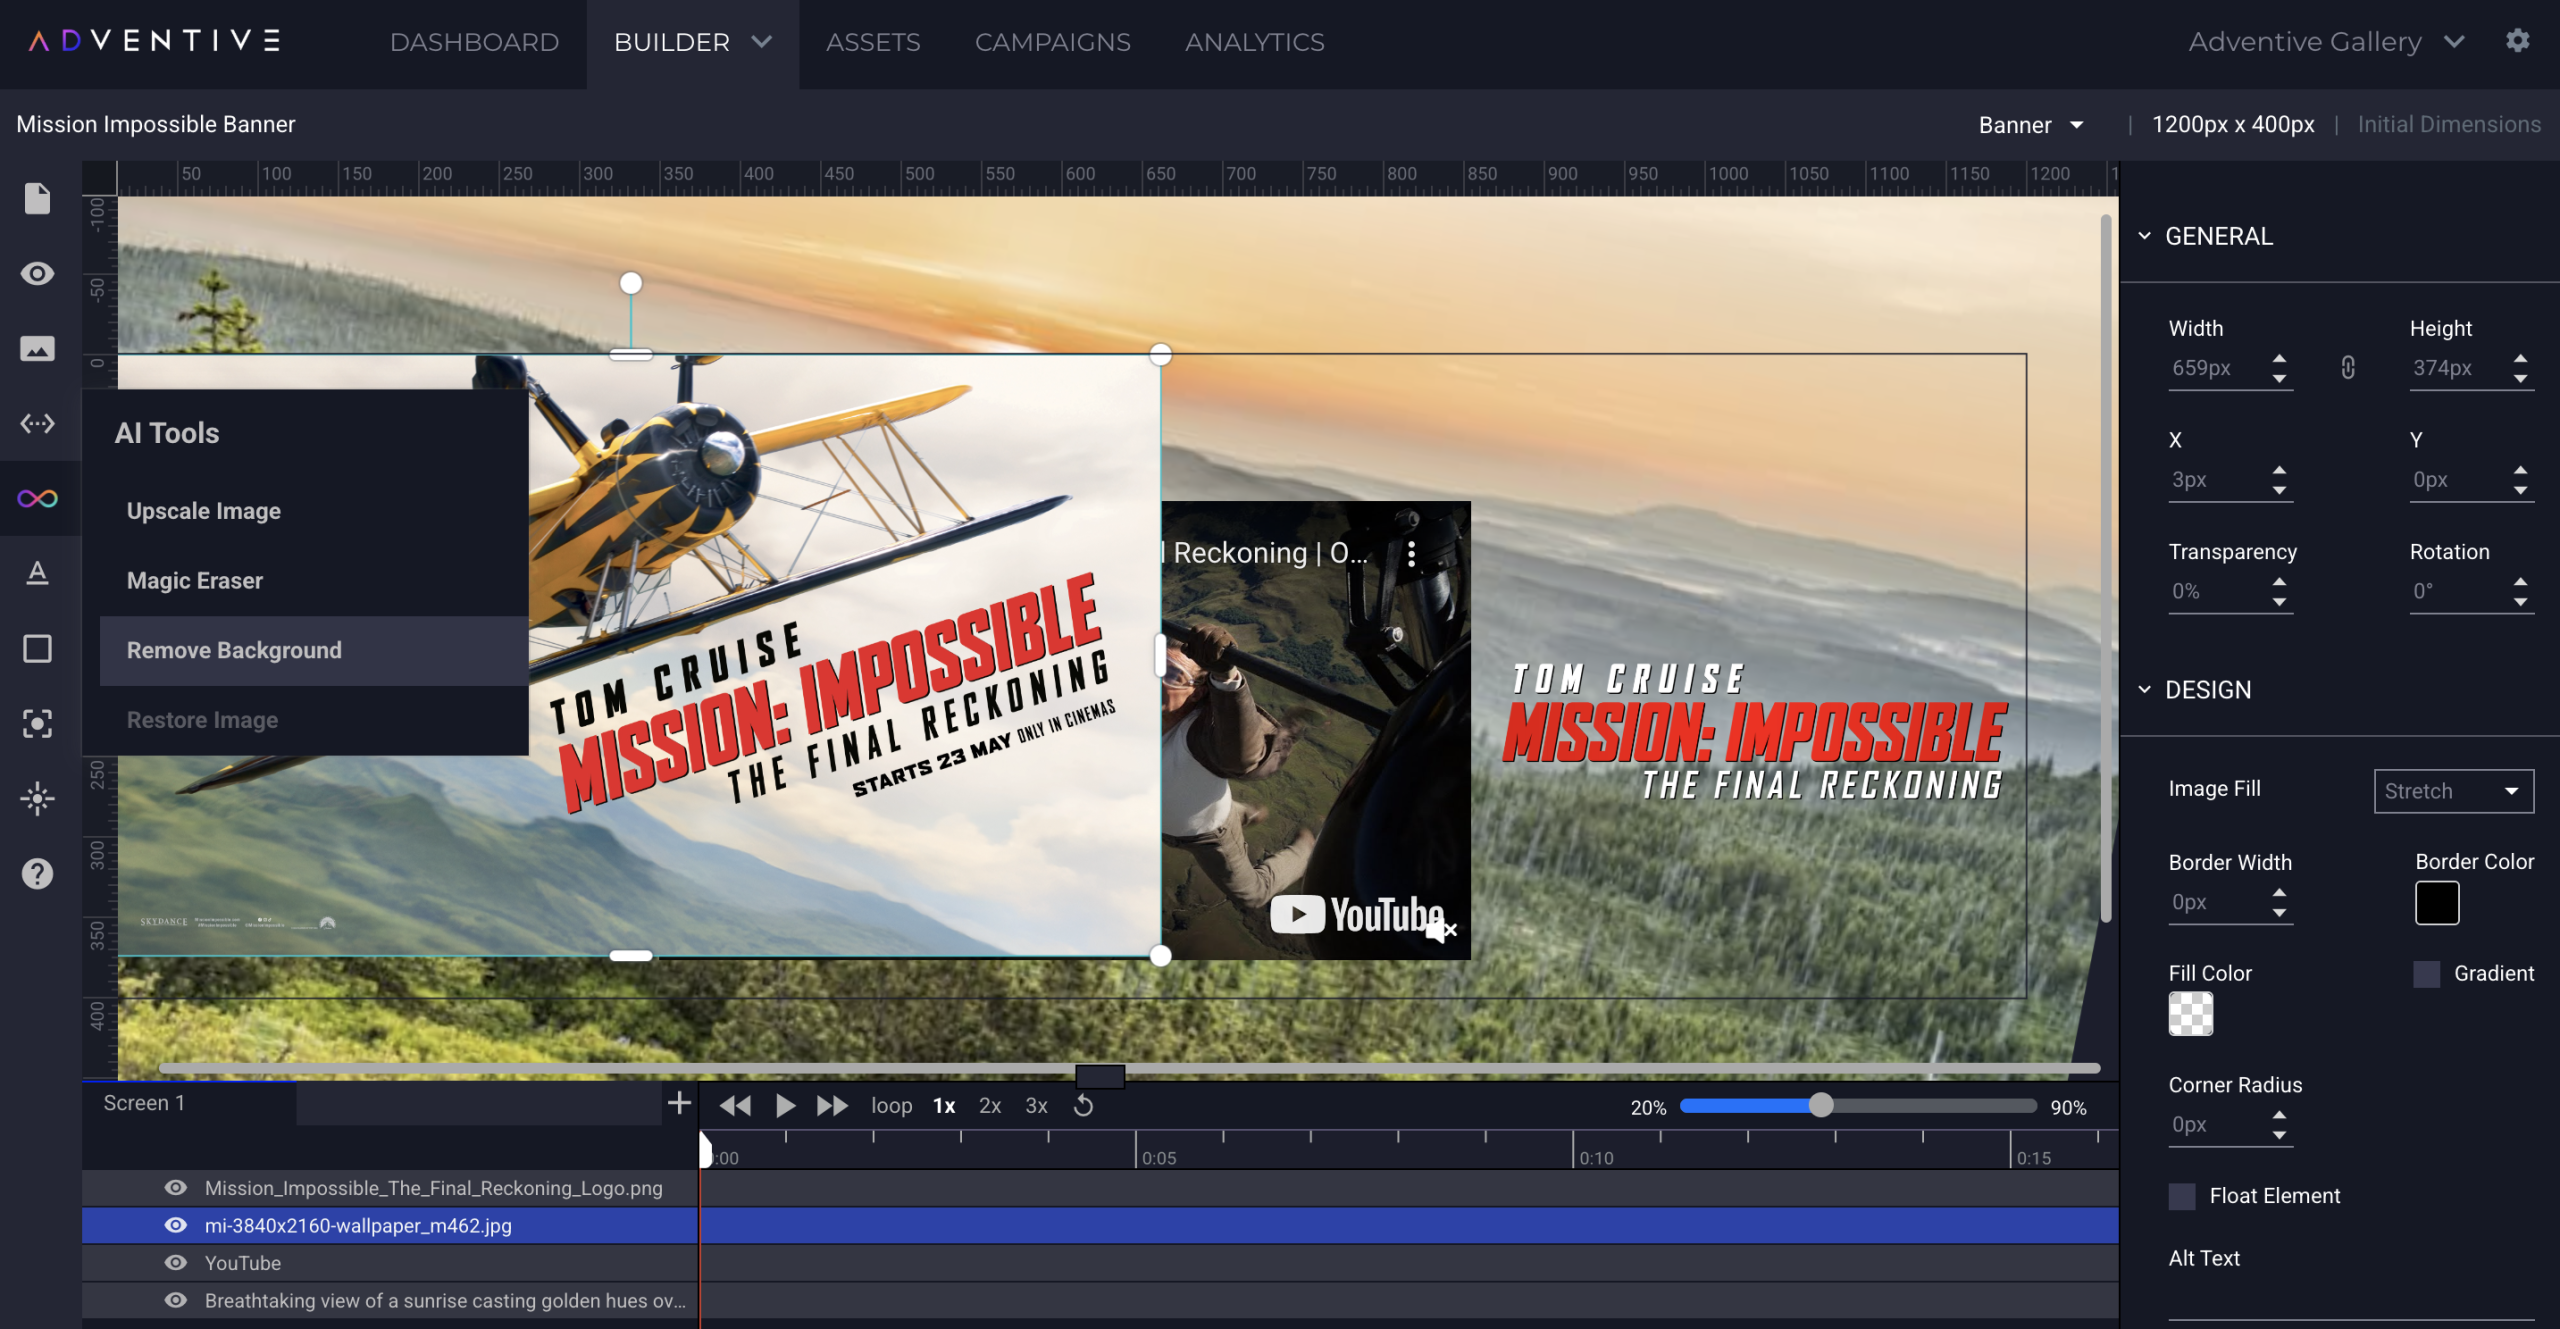
Task: Enable the Float Element checkbox
Action: tap(2182, 1196)
